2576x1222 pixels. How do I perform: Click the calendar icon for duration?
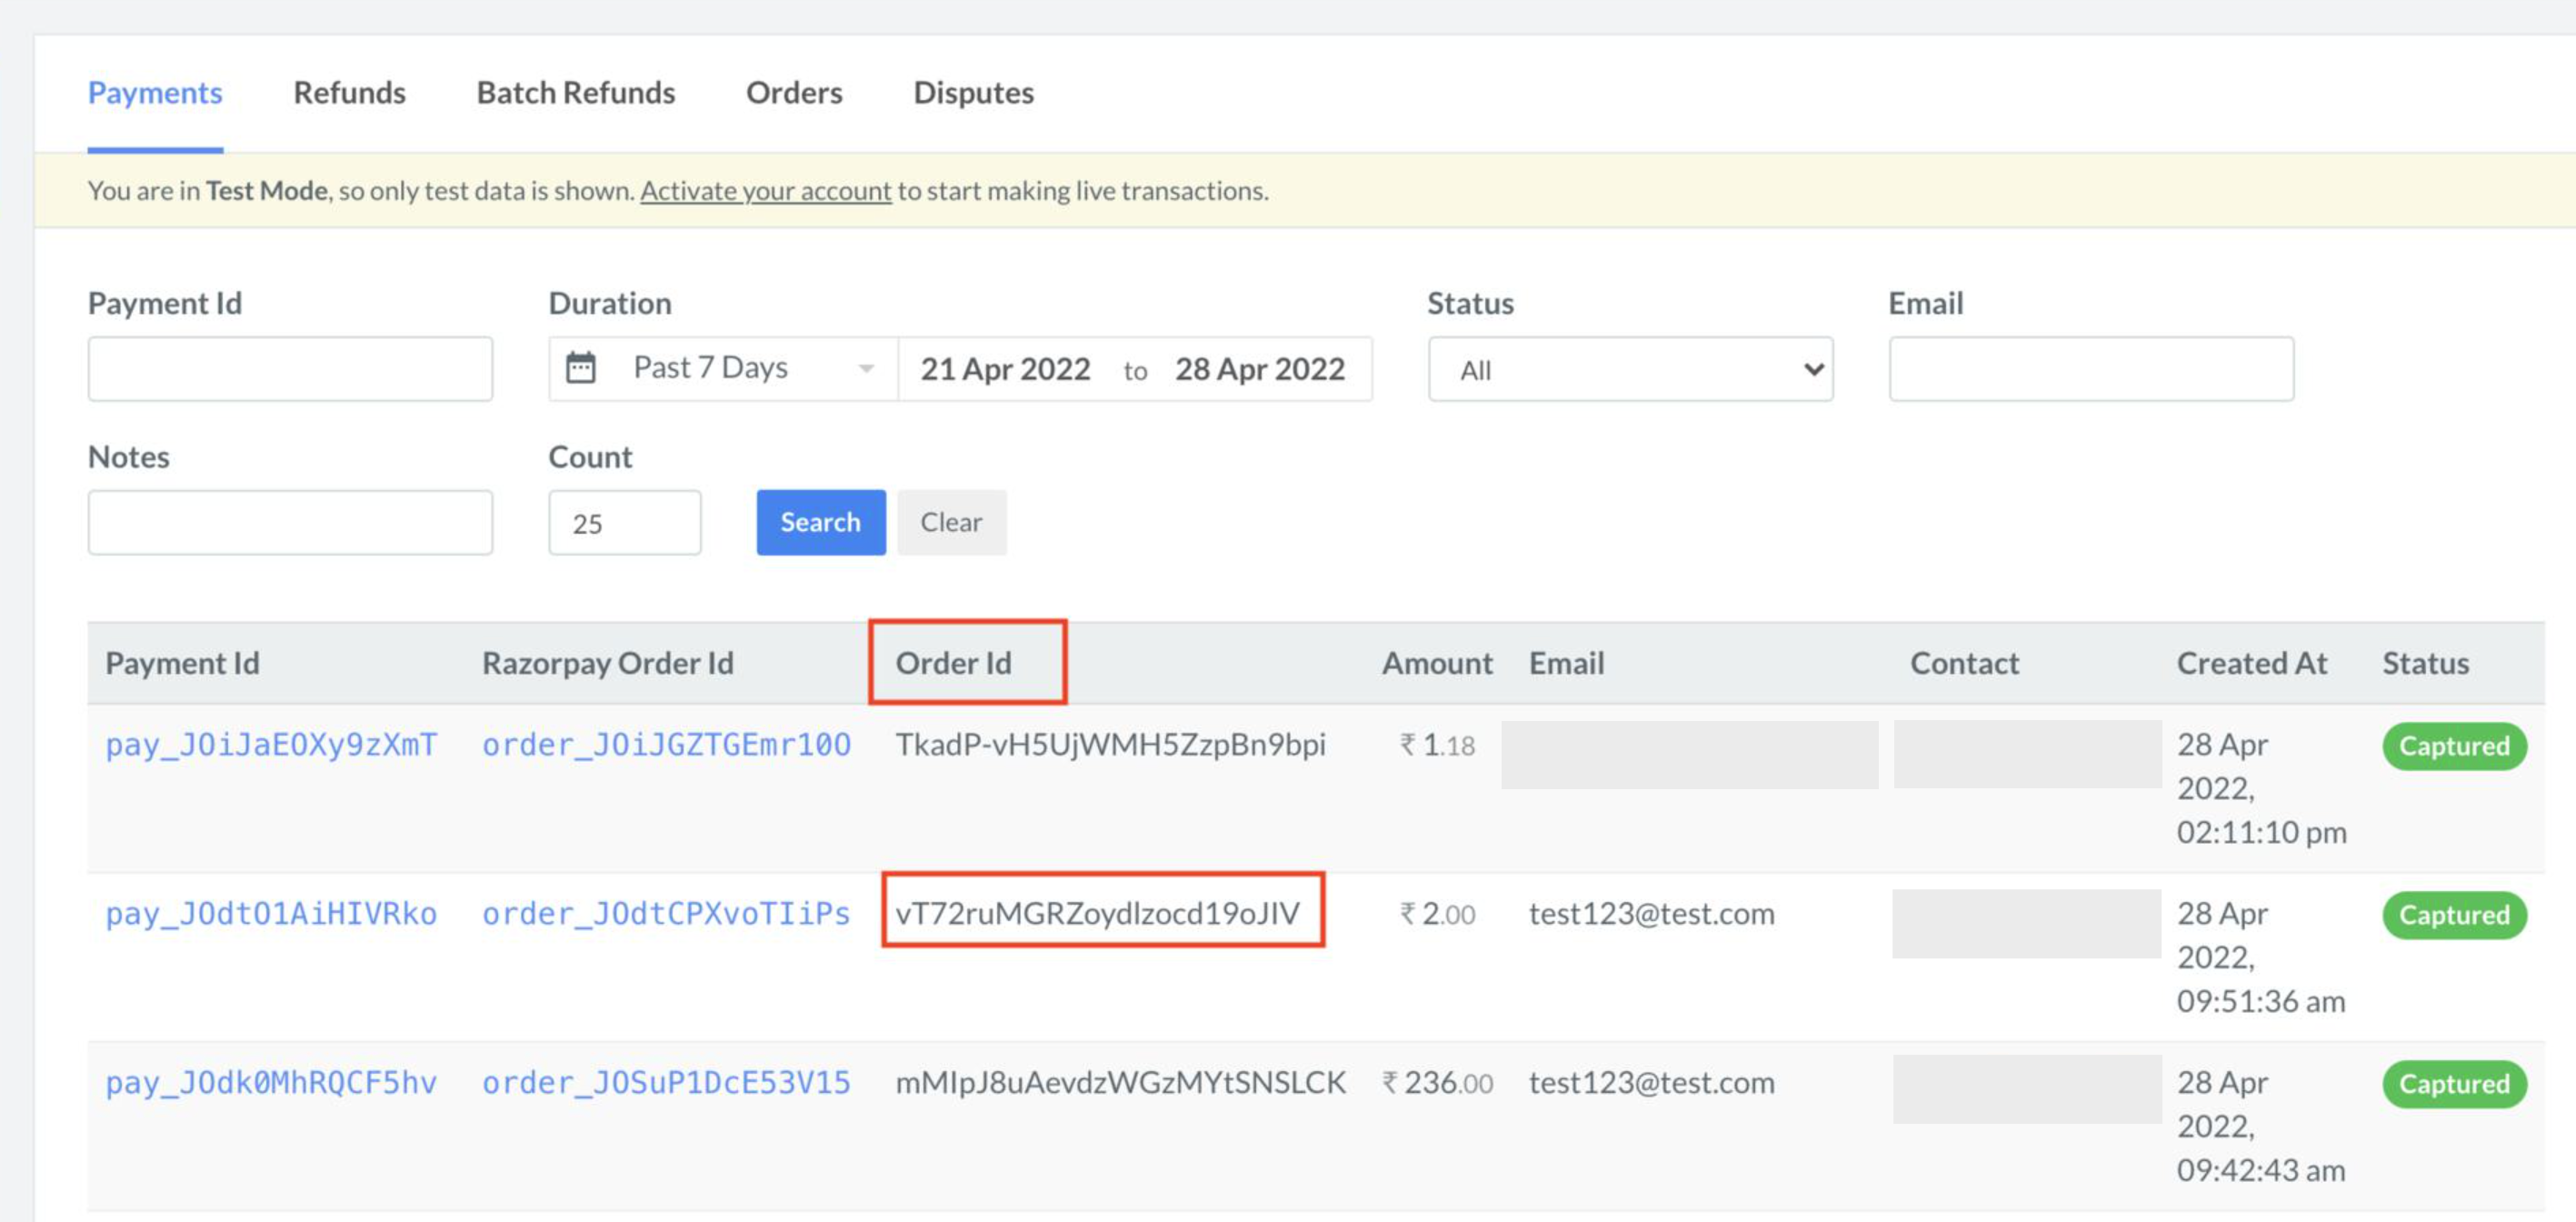(584, 366)
